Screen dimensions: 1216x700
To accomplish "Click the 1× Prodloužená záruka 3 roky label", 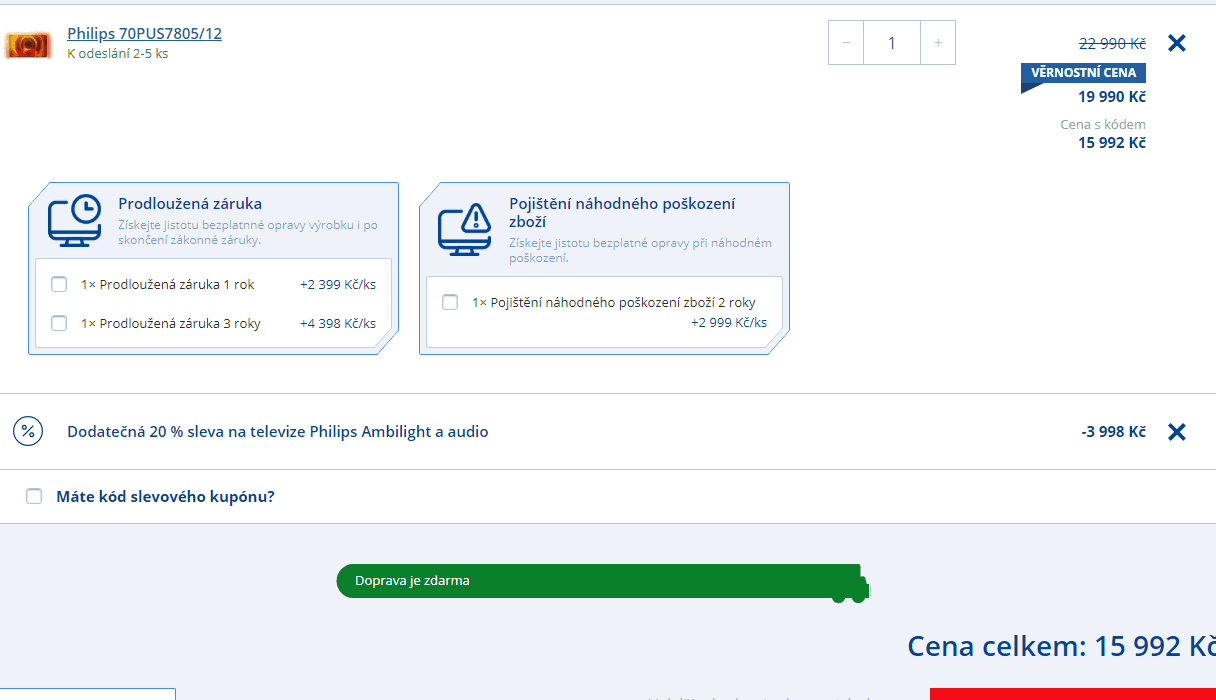I will (171, 323).
